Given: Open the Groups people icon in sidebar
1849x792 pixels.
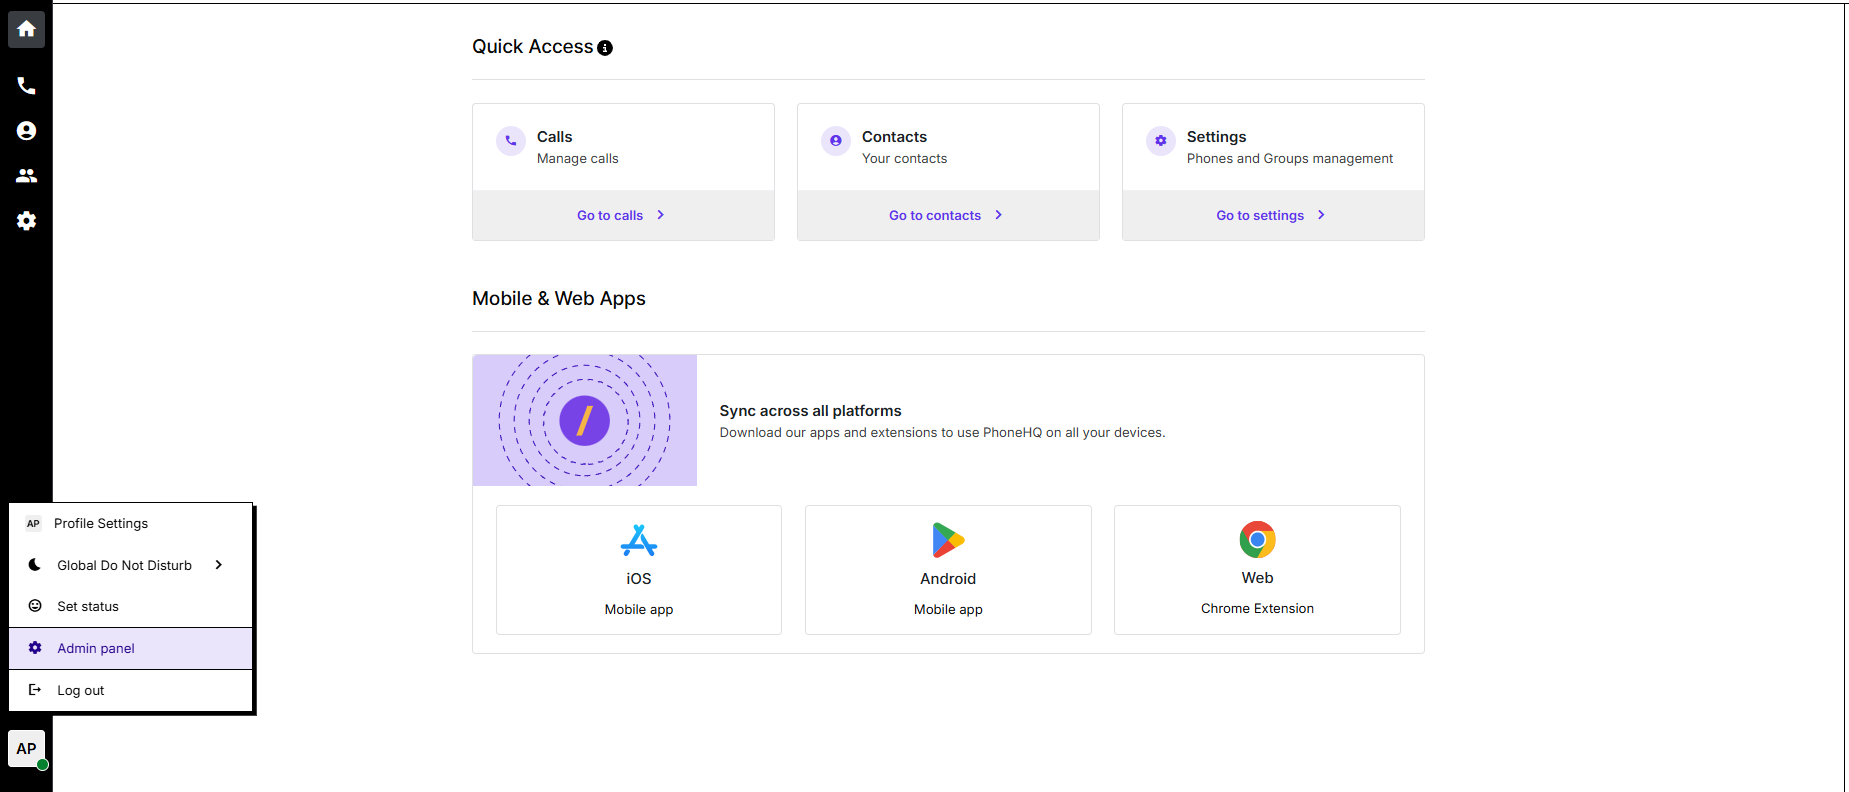Looking at the screenshot, I should tap(27, 176).
